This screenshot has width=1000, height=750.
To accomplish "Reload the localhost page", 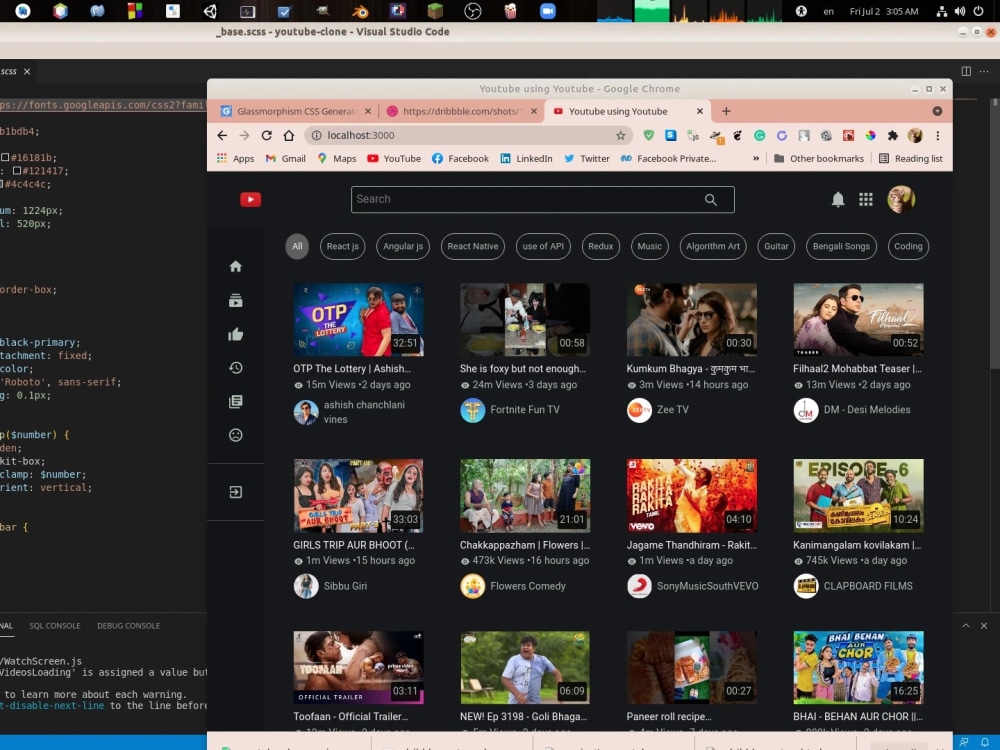I will pos(267,135).
